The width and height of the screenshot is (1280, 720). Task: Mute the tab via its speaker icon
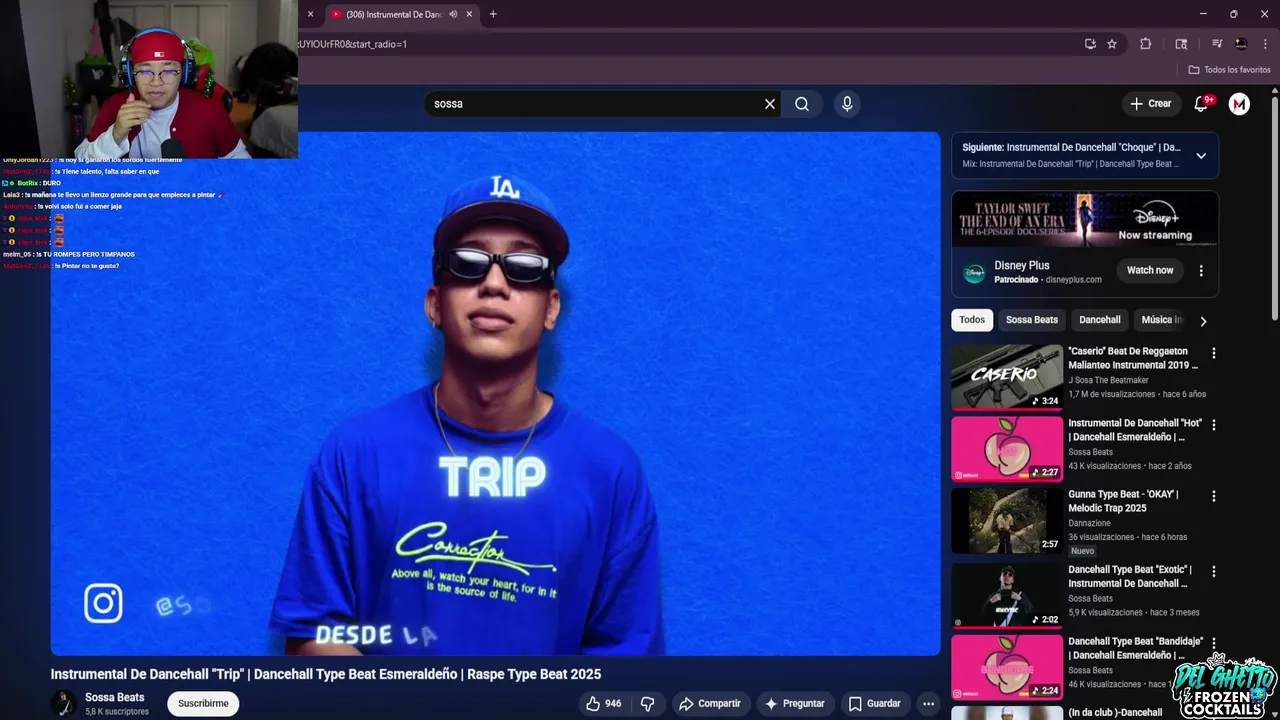coord(453,14)
